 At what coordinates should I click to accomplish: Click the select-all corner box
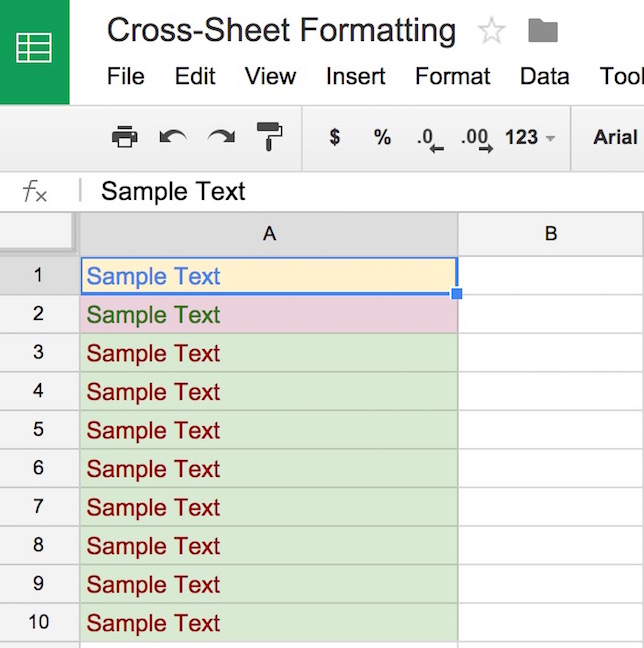tap(38, 233)
